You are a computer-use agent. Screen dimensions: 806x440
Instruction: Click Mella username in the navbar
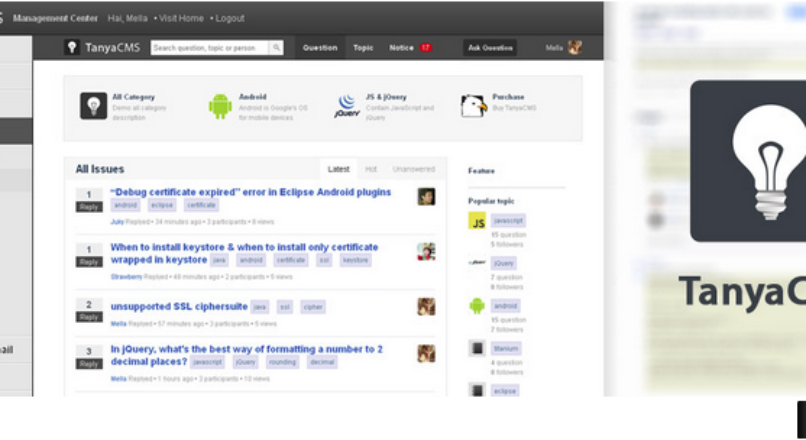point(554,48)
